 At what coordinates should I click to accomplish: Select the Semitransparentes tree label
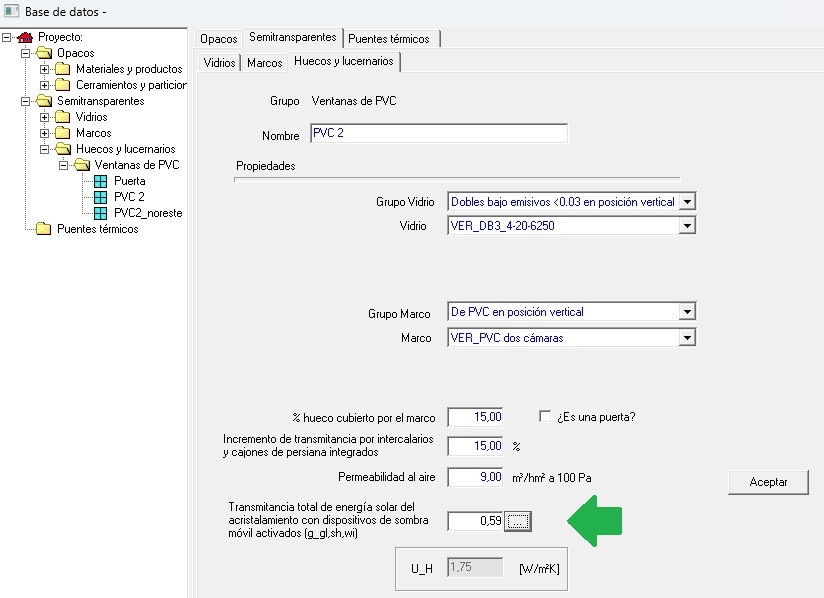coord(101,101)
